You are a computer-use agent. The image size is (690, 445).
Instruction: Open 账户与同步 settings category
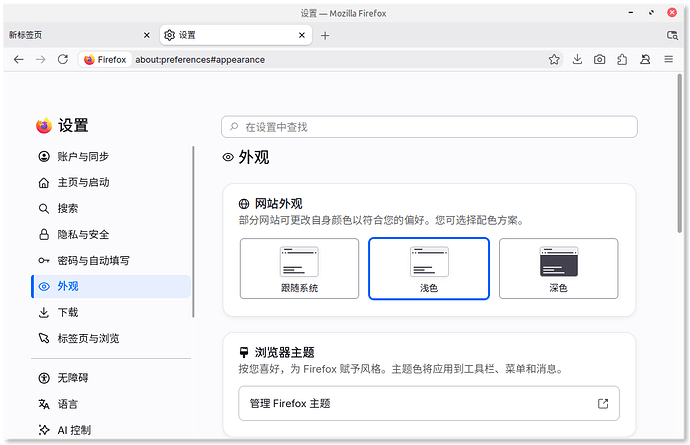pyautogui.click(x=111, y=156)
